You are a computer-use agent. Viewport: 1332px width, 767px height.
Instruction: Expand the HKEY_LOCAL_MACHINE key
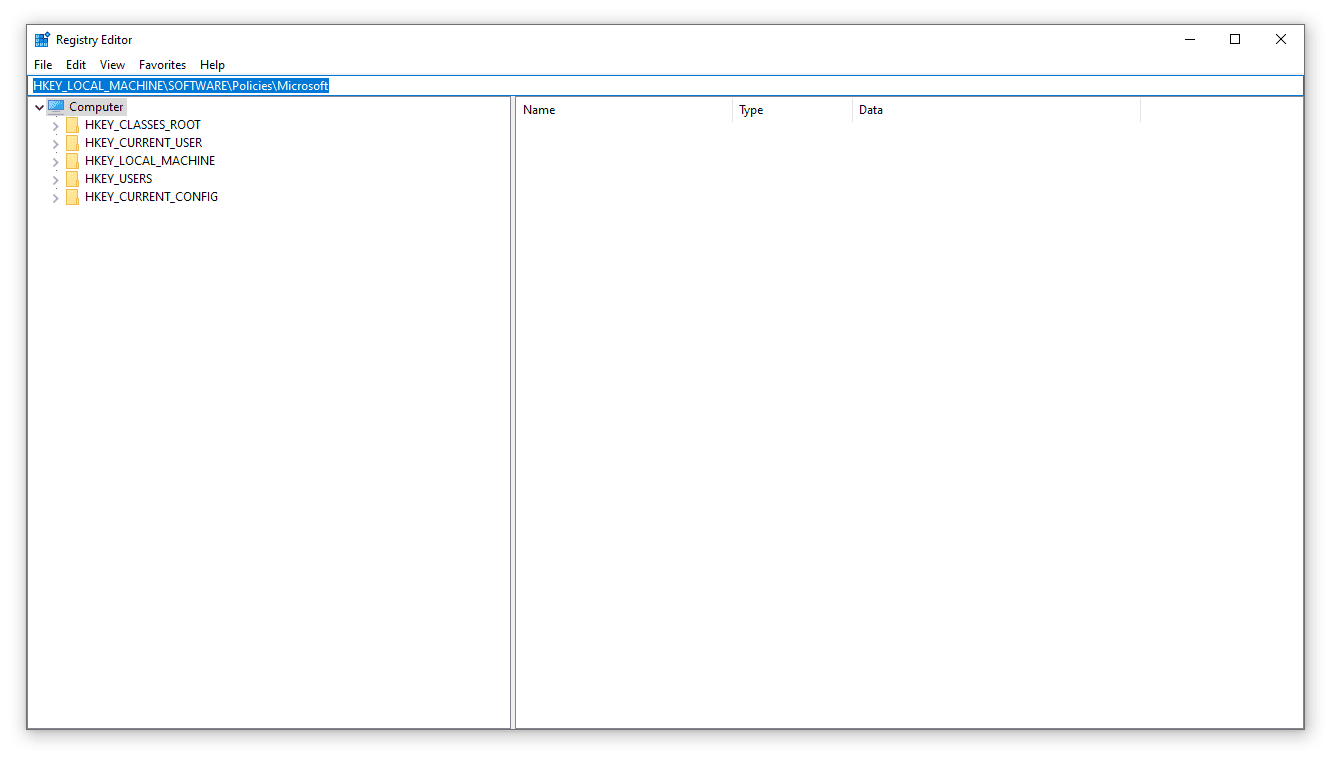point(55,162)
